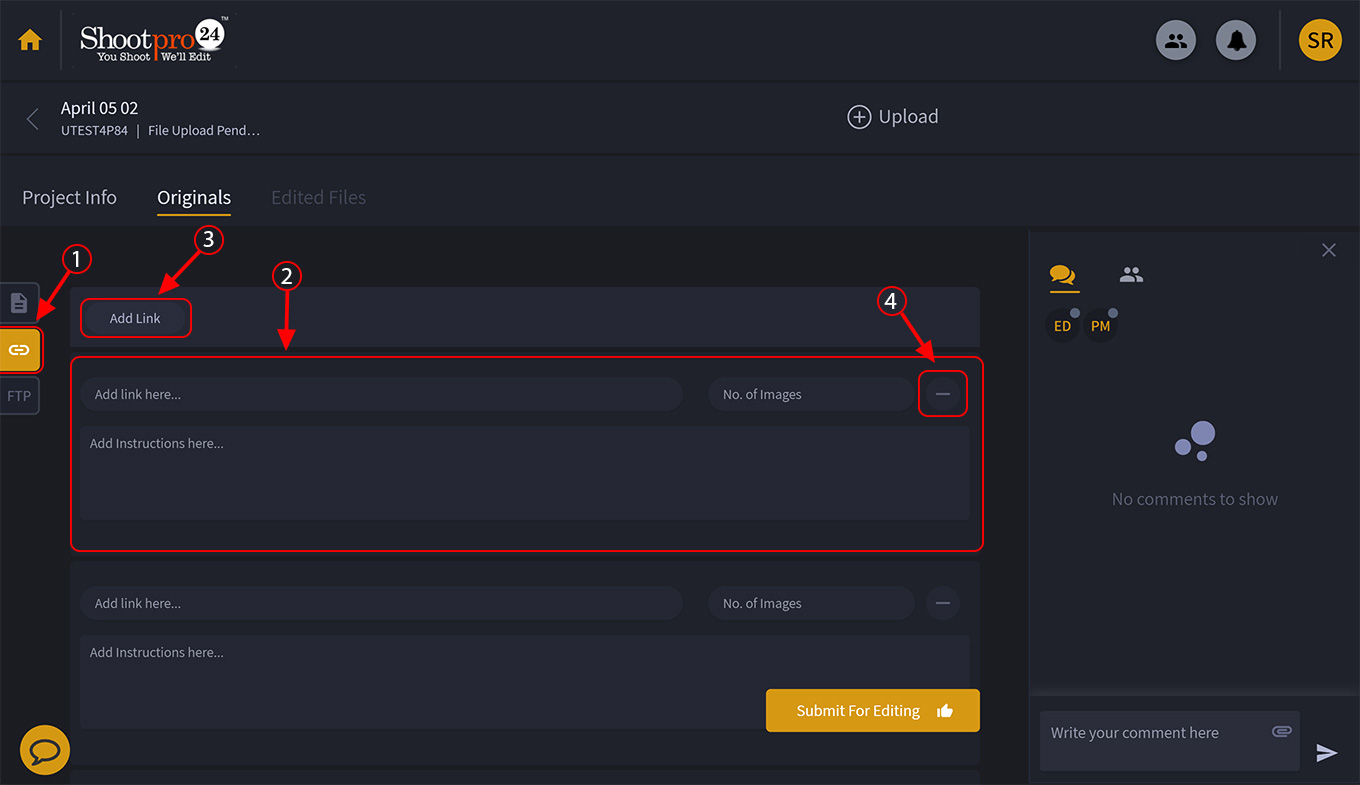Switch to the FTP upload option

(x=19, y=396)
